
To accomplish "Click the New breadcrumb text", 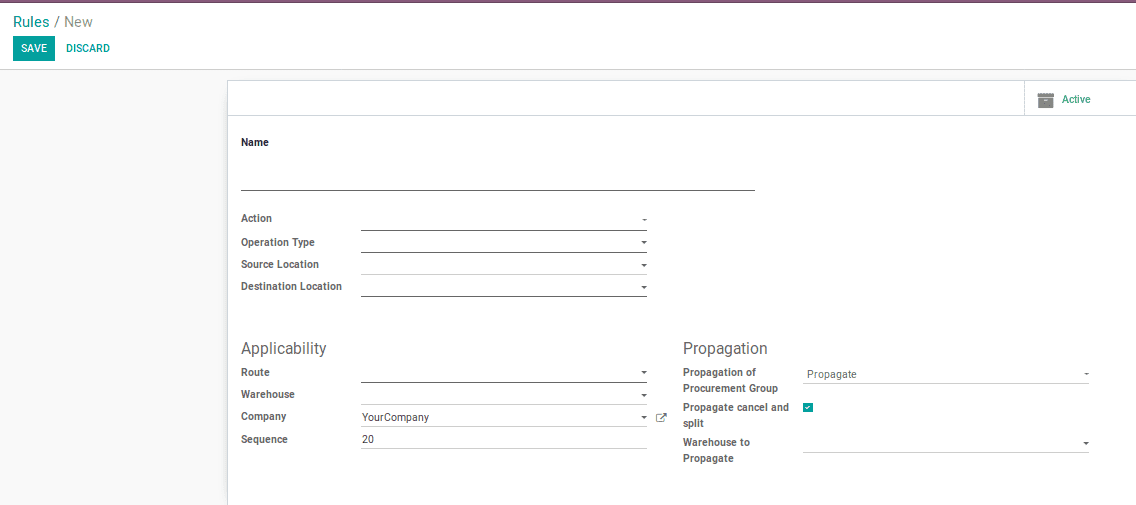I will [78, 22].
